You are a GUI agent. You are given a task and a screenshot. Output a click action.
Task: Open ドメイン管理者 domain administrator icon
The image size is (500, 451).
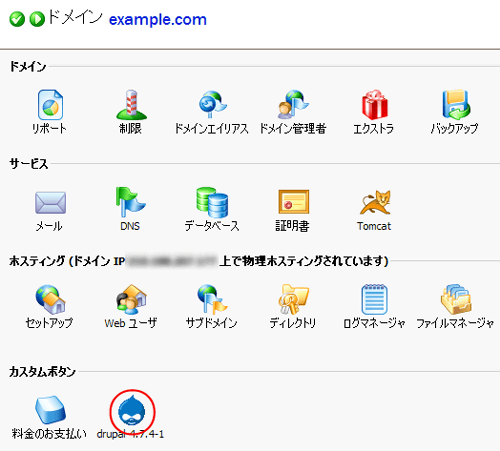point(293,105)
